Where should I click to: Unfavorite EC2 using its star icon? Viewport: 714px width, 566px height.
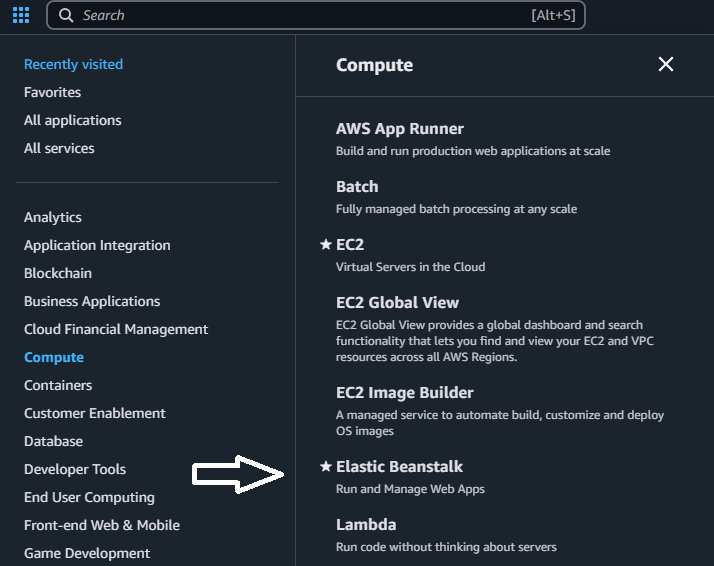(x=325, y=245)
